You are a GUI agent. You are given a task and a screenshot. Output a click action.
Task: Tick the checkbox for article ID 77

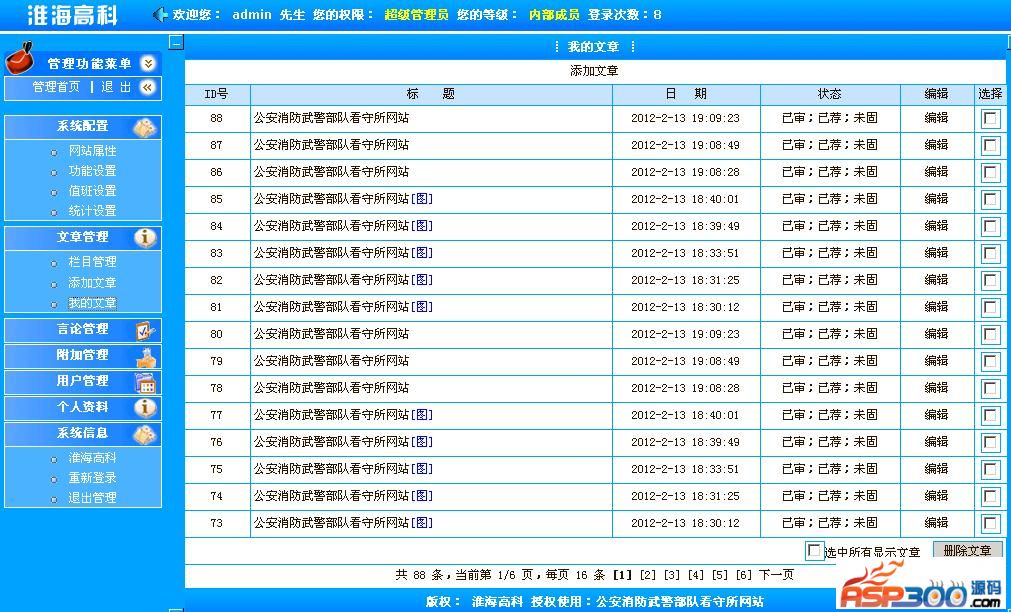[x=990, y=415]
